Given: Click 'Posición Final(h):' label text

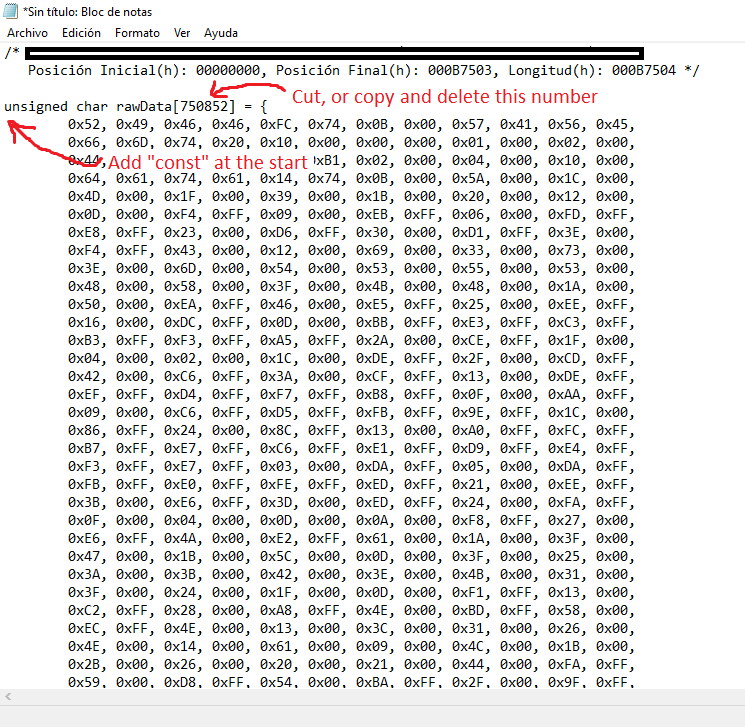Looking at the screenshot, I should click(348, 70).
